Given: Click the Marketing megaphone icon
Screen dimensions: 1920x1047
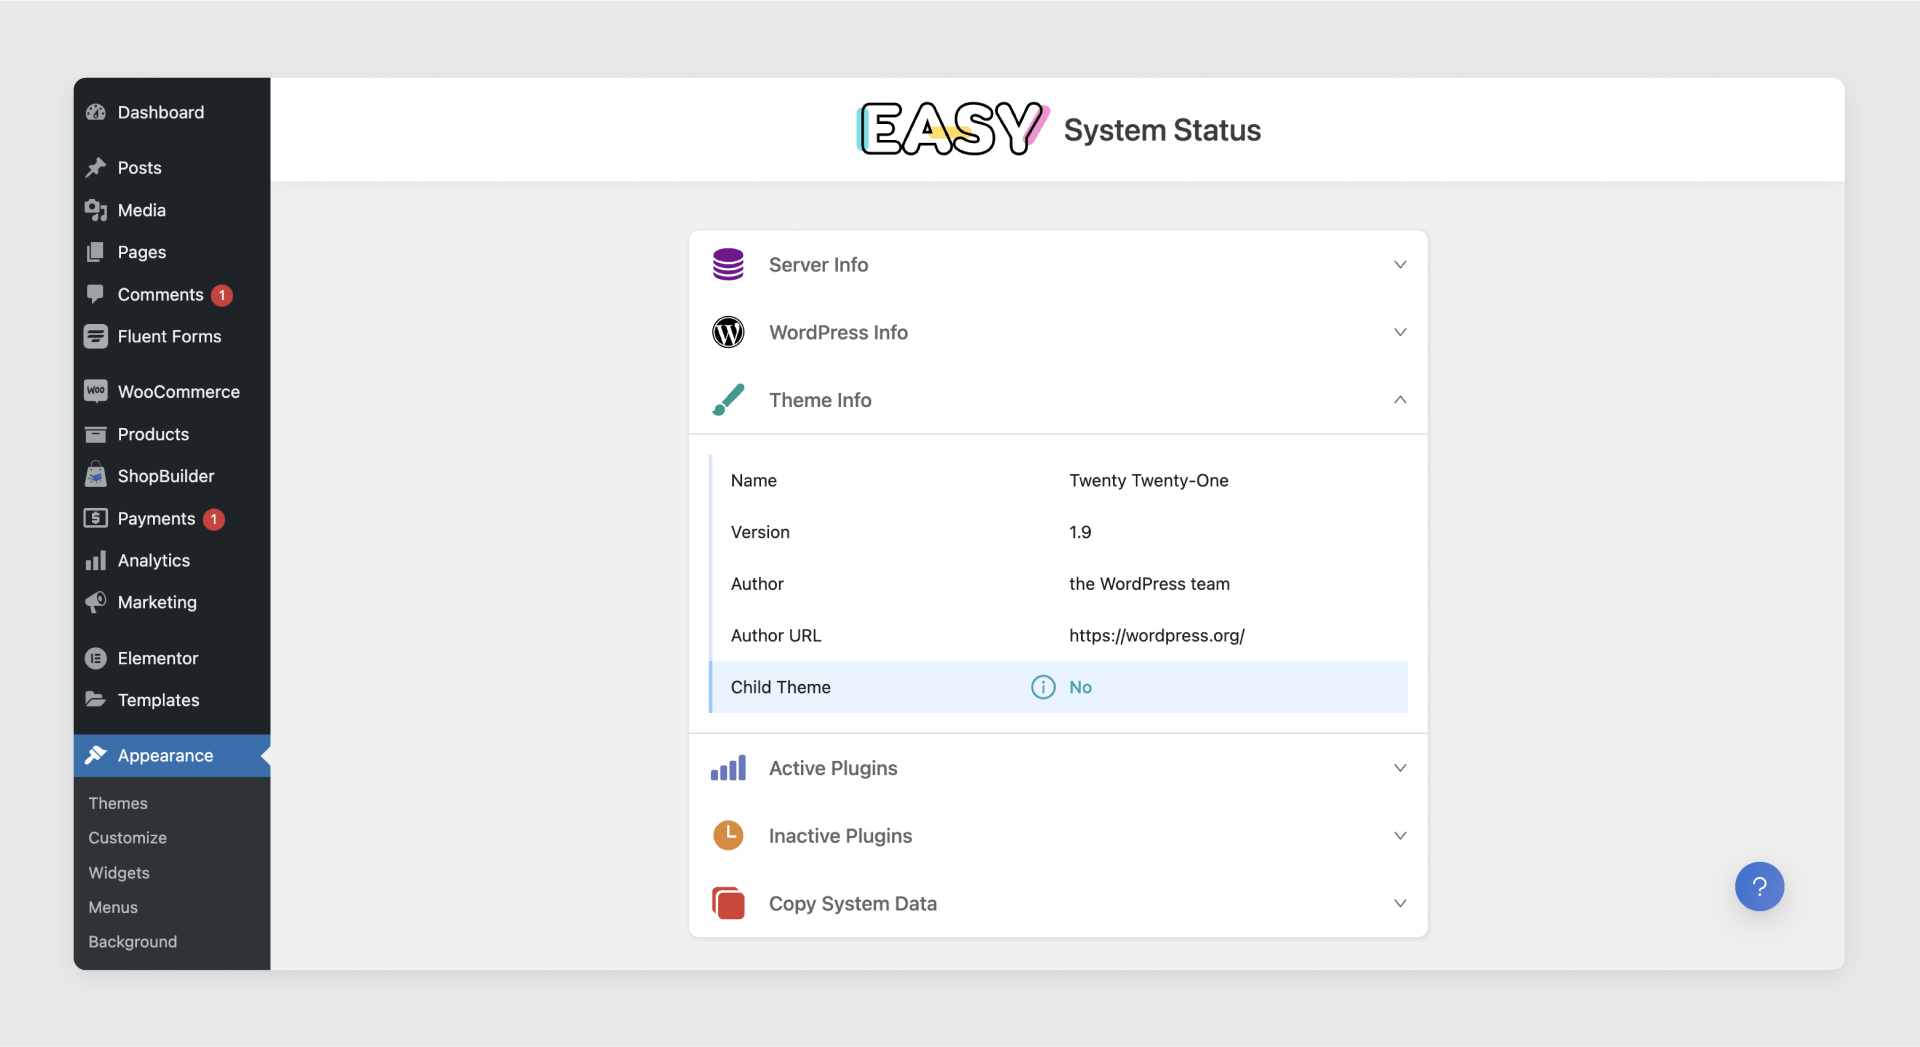Looking at the screenshot, I should (96, 602).
